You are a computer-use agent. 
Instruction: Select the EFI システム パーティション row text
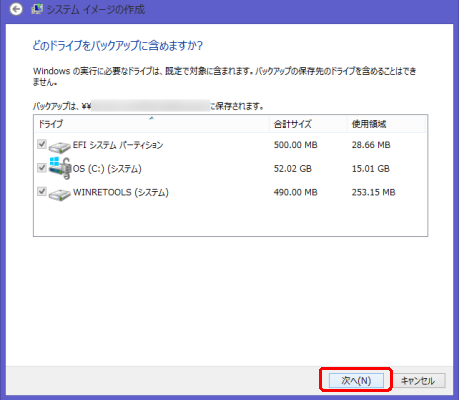(x=118, y=145)
